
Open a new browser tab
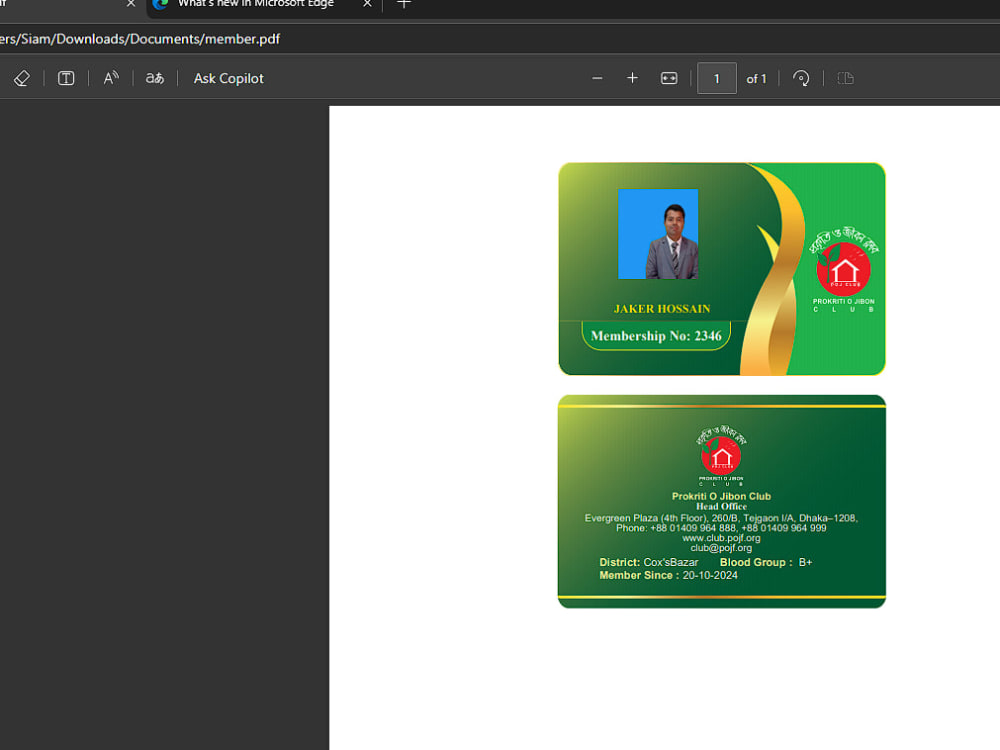(x=404, y=4)
